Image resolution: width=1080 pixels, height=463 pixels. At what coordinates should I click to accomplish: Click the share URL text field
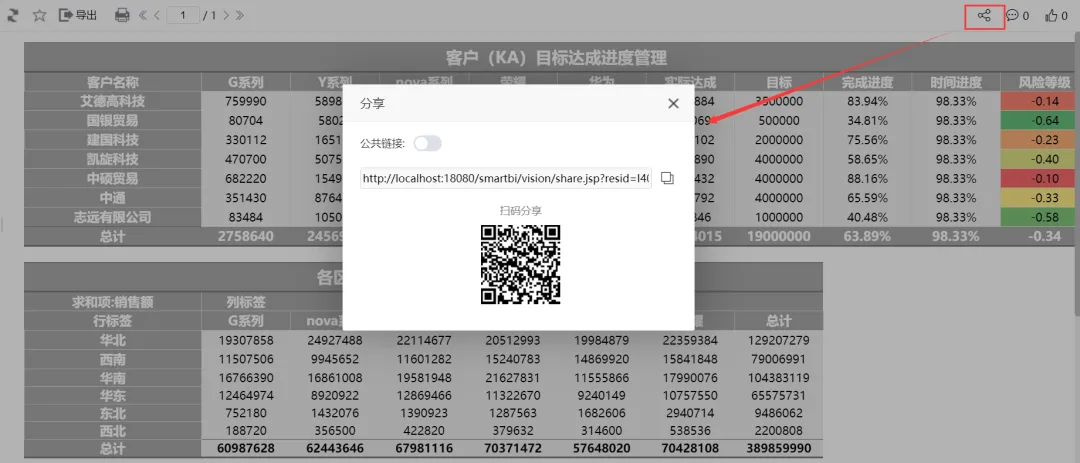506,178
